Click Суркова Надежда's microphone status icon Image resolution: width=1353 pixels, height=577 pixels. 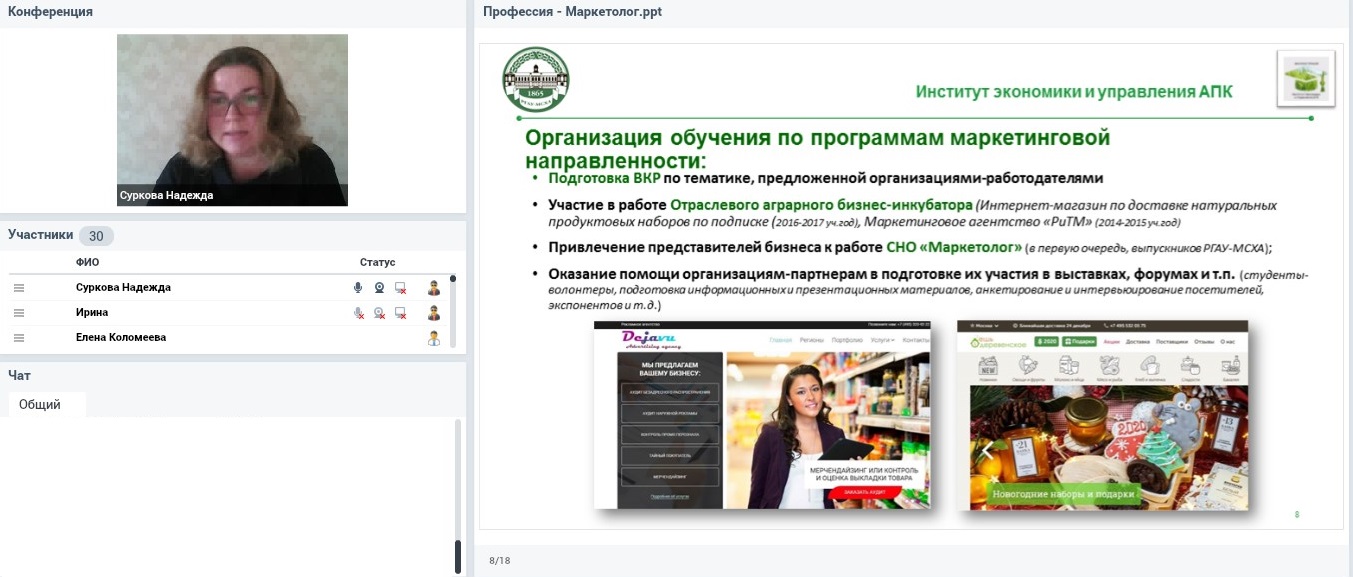358,288
